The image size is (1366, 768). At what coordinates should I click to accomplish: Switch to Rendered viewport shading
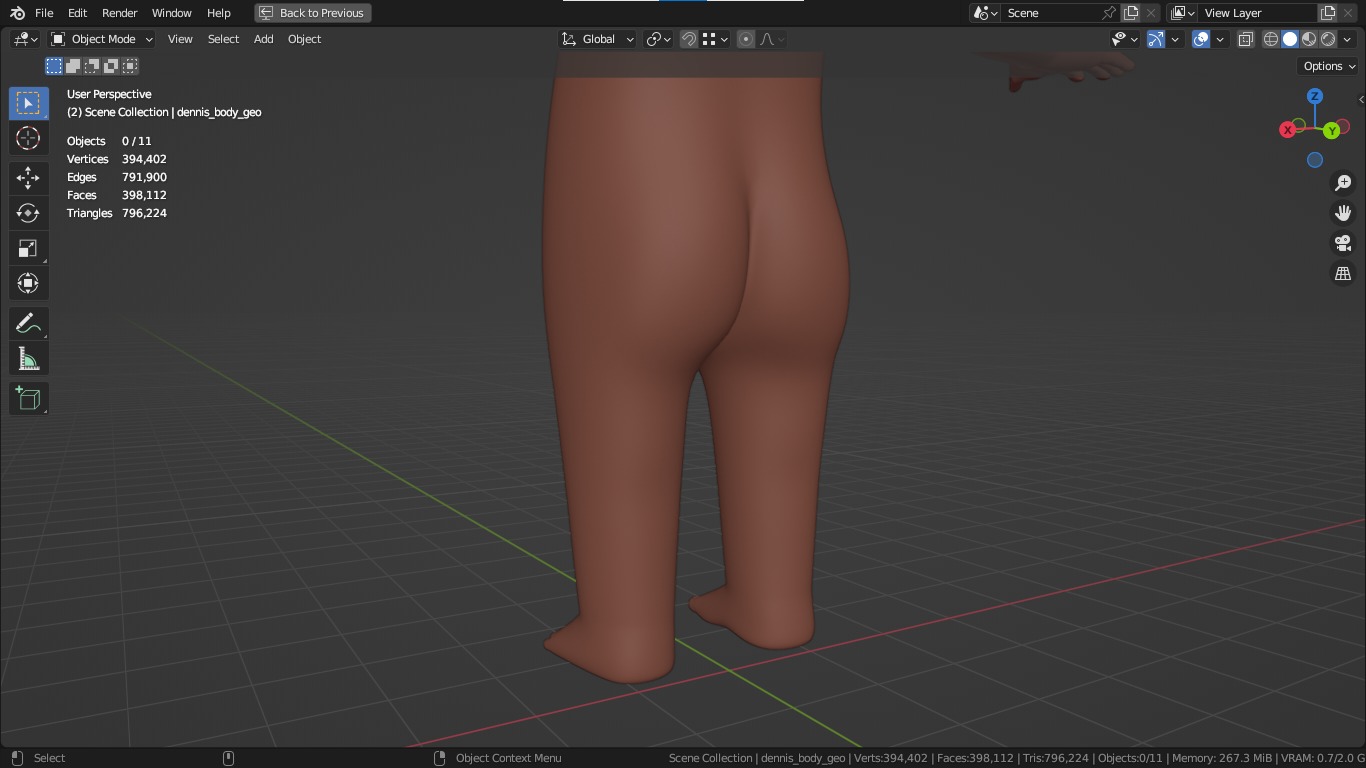pos(1328,39)
